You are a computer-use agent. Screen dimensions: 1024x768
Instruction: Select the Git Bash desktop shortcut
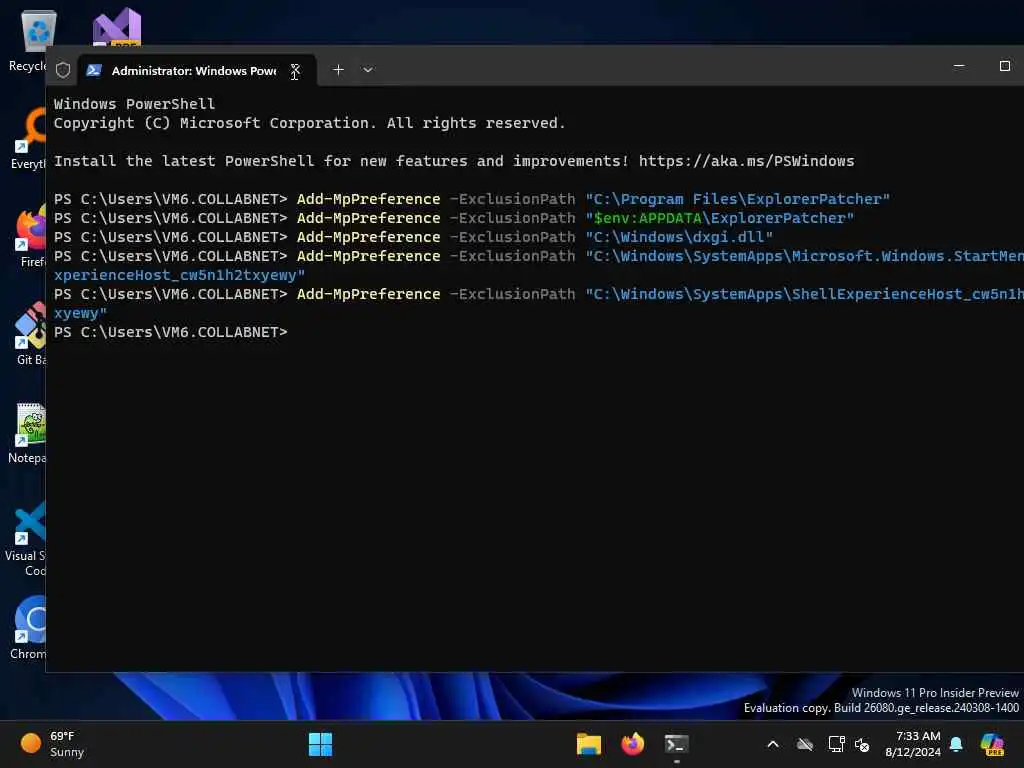coord(30,334)
